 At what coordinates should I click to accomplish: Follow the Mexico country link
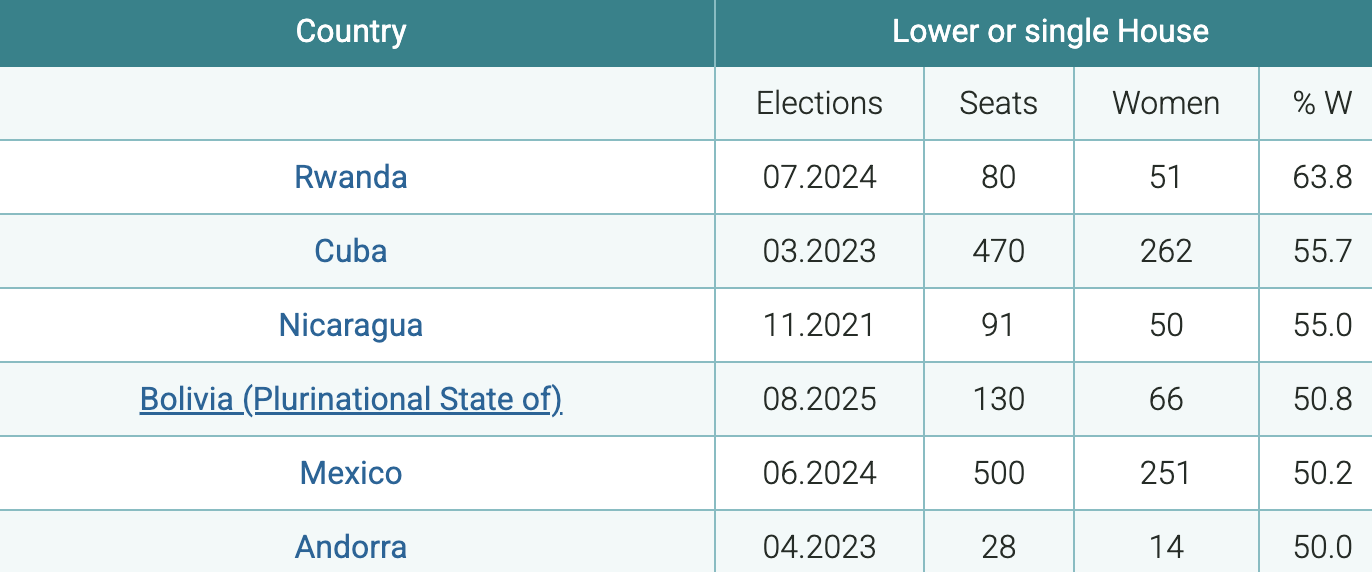(351, 472)
